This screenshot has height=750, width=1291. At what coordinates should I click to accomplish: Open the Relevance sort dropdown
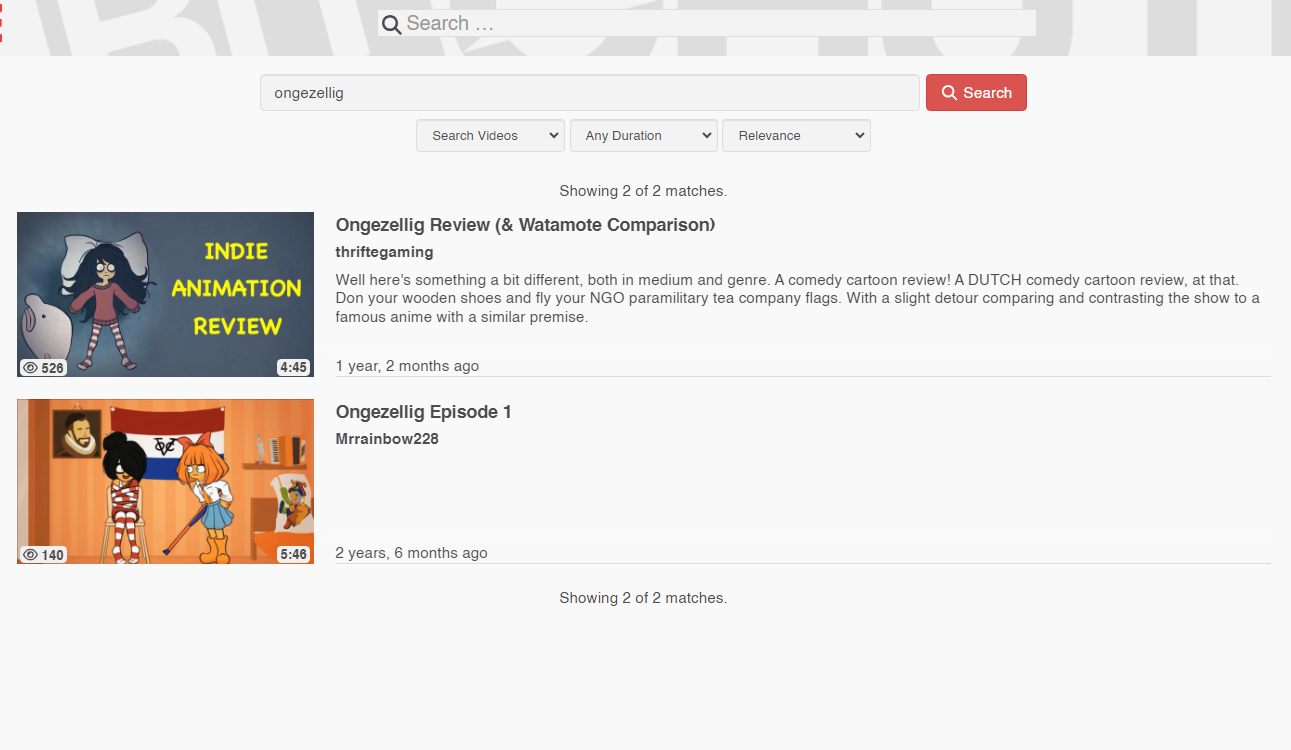tap(796, 136)
